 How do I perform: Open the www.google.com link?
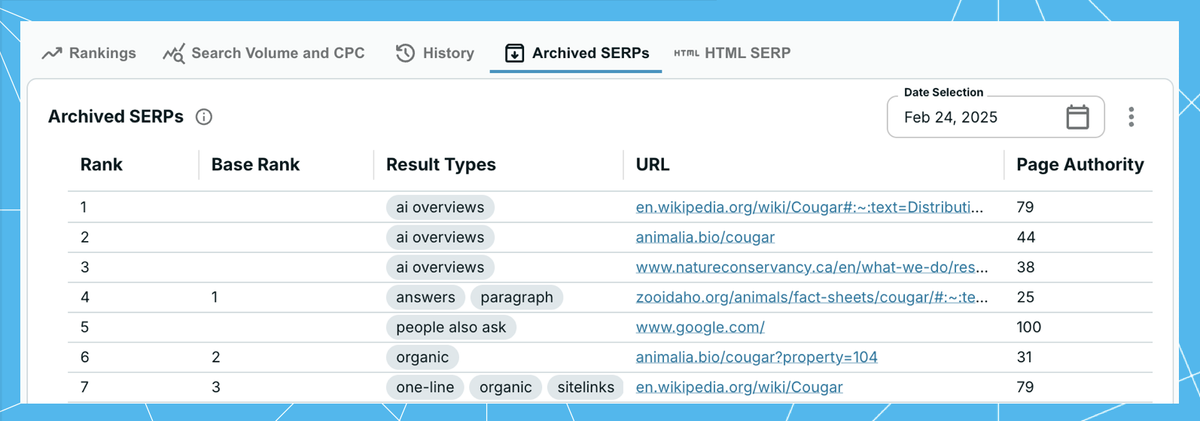click(x=700, y=327)
